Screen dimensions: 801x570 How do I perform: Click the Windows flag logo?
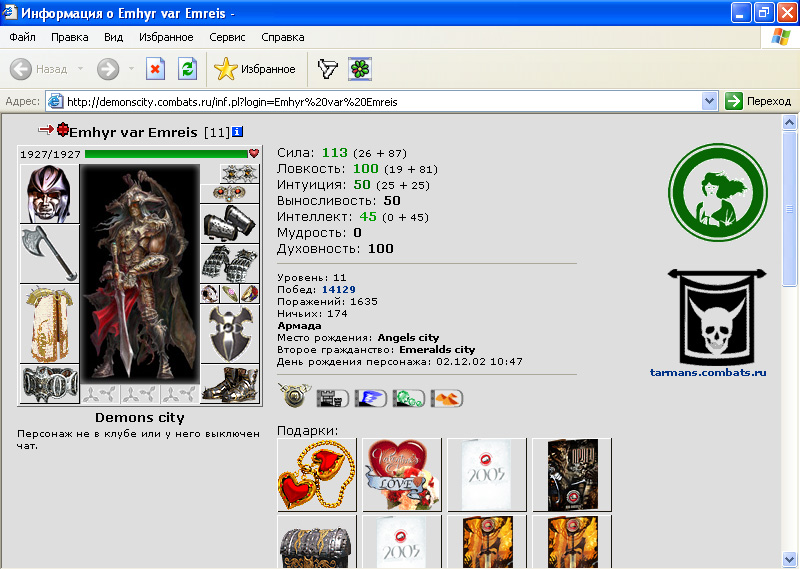coord(780,37)
